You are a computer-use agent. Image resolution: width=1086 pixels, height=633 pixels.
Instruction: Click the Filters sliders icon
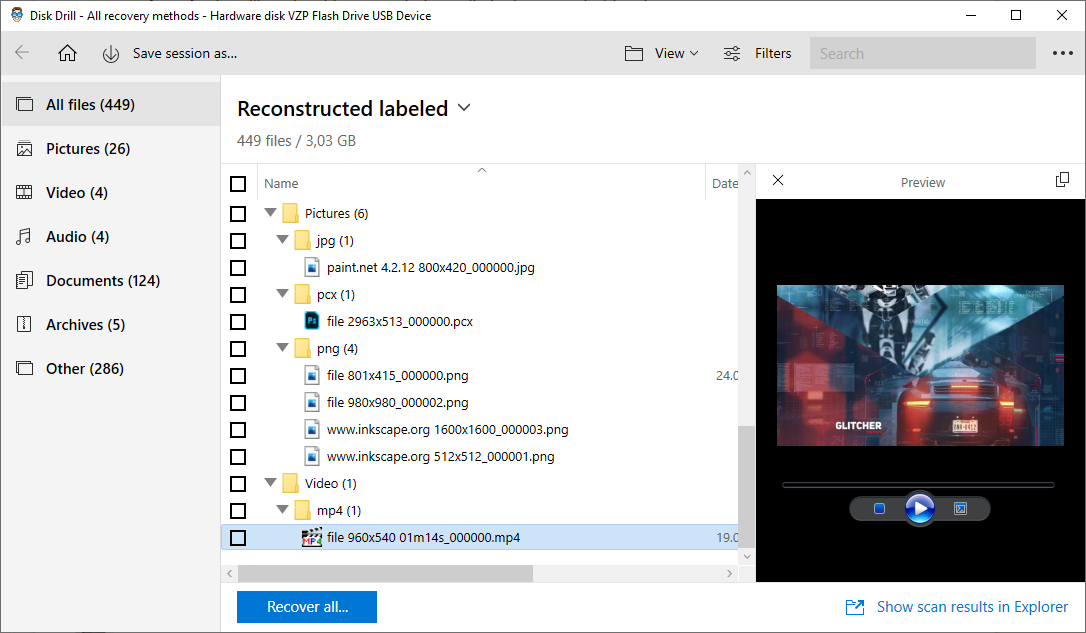[732, 53]
